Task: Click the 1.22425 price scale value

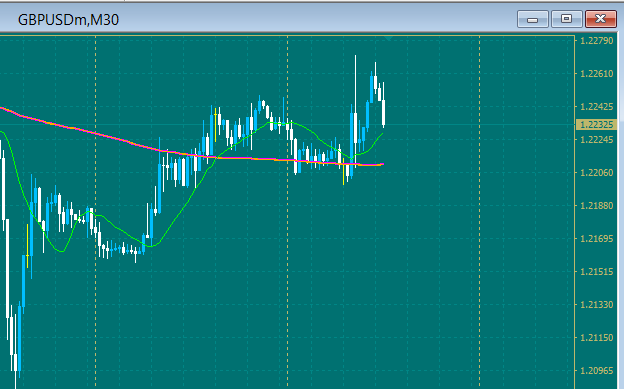Action: point(597,107)
